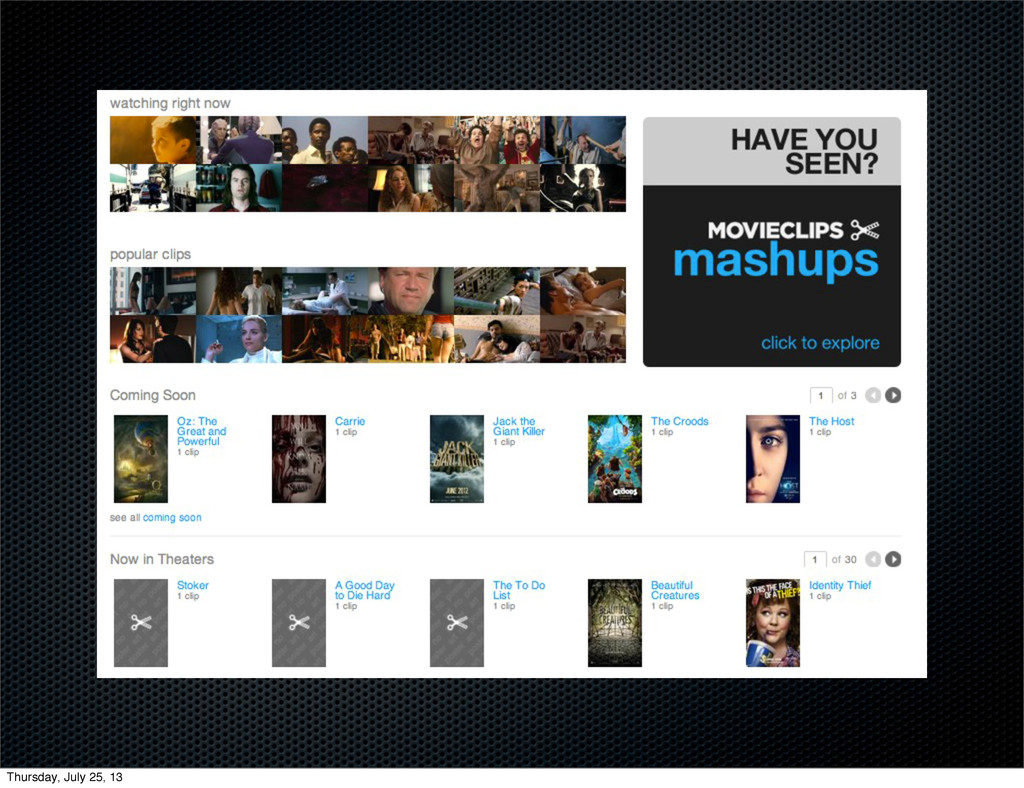Click The To Do List title link
The image size is (1024, 788).
[519, 590]
